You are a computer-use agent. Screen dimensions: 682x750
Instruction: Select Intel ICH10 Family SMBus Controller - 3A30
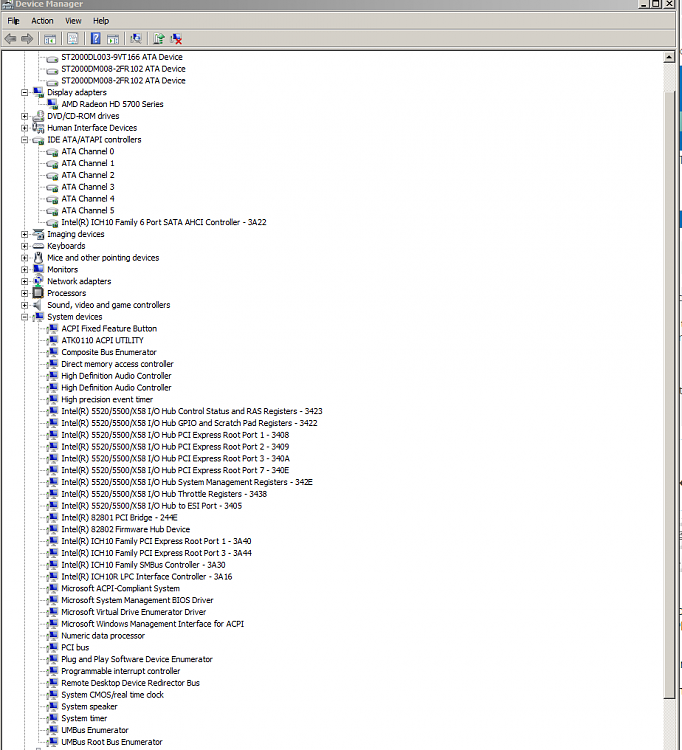[x=143, y=564]
